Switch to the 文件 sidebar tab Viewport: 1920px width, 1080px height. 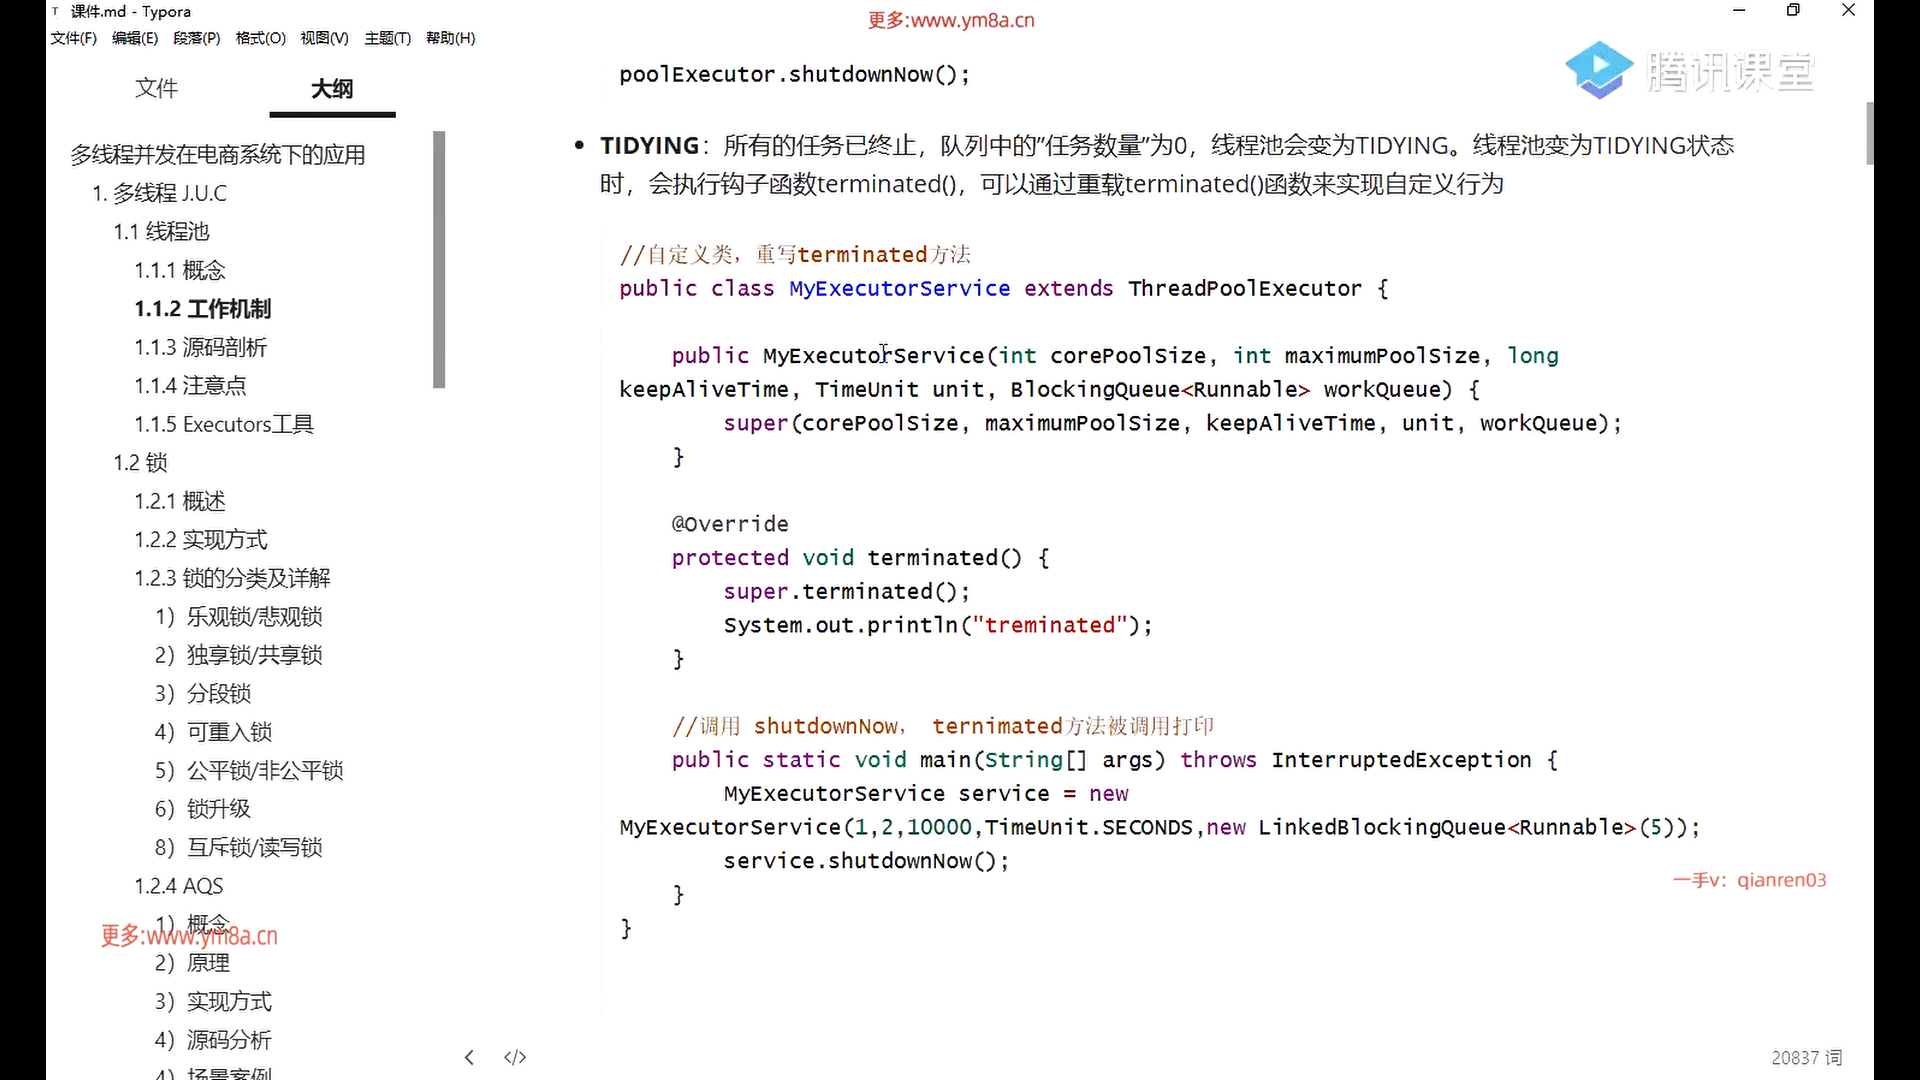coord(156,88)
